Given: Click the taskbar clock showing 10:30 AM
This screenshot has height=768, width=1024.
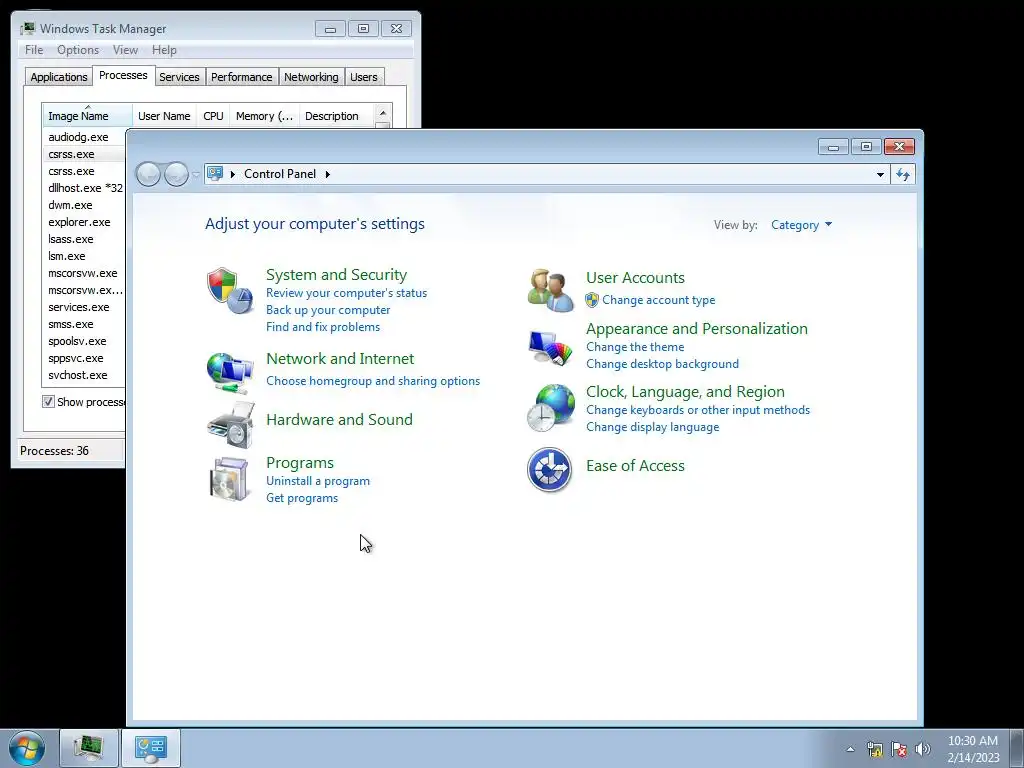Looking at the screenshot, I should pos(973,749).
